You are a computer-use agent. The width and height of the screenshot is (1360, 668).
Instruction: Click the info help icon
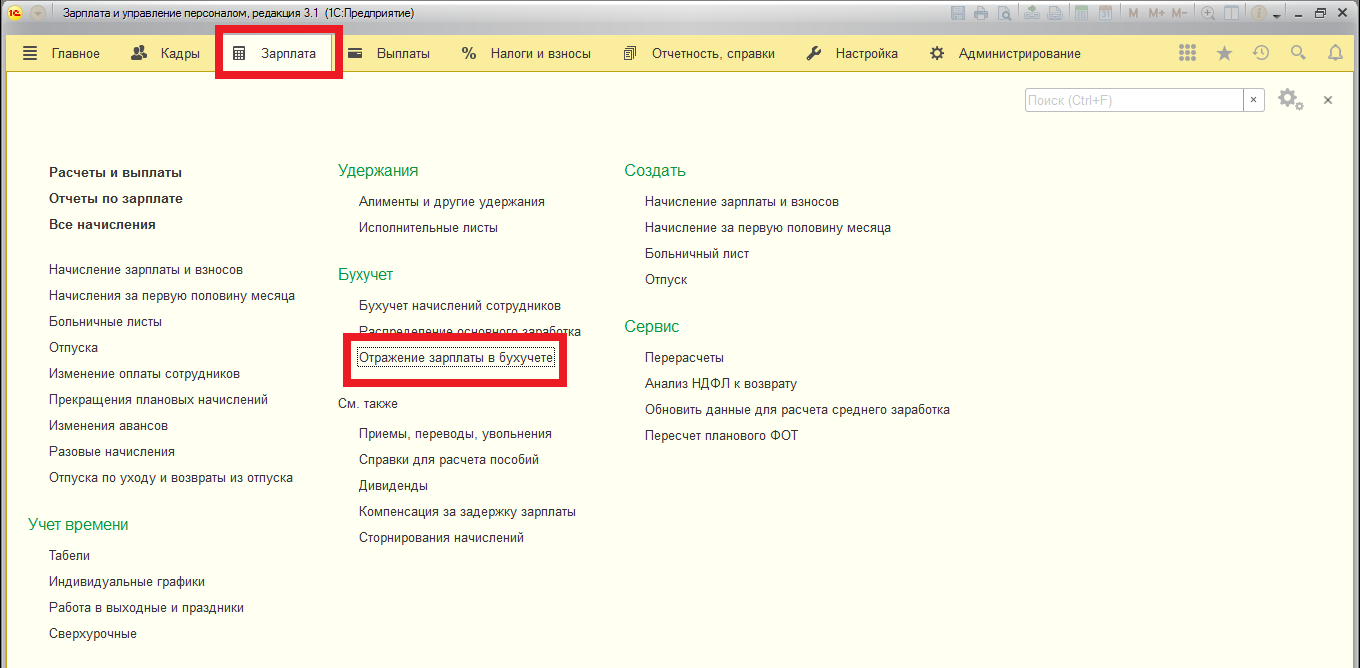1259,13
